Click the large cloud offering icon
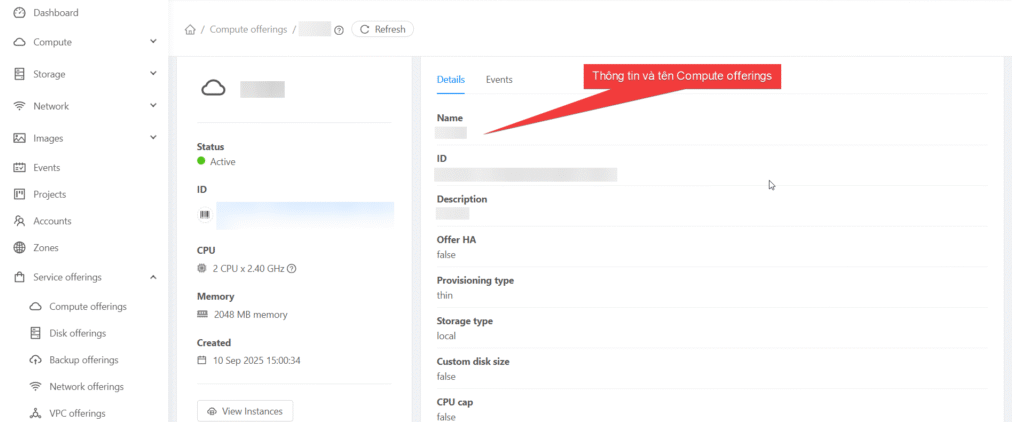The height and width of the screenshot is (426, 1012). 213,89
